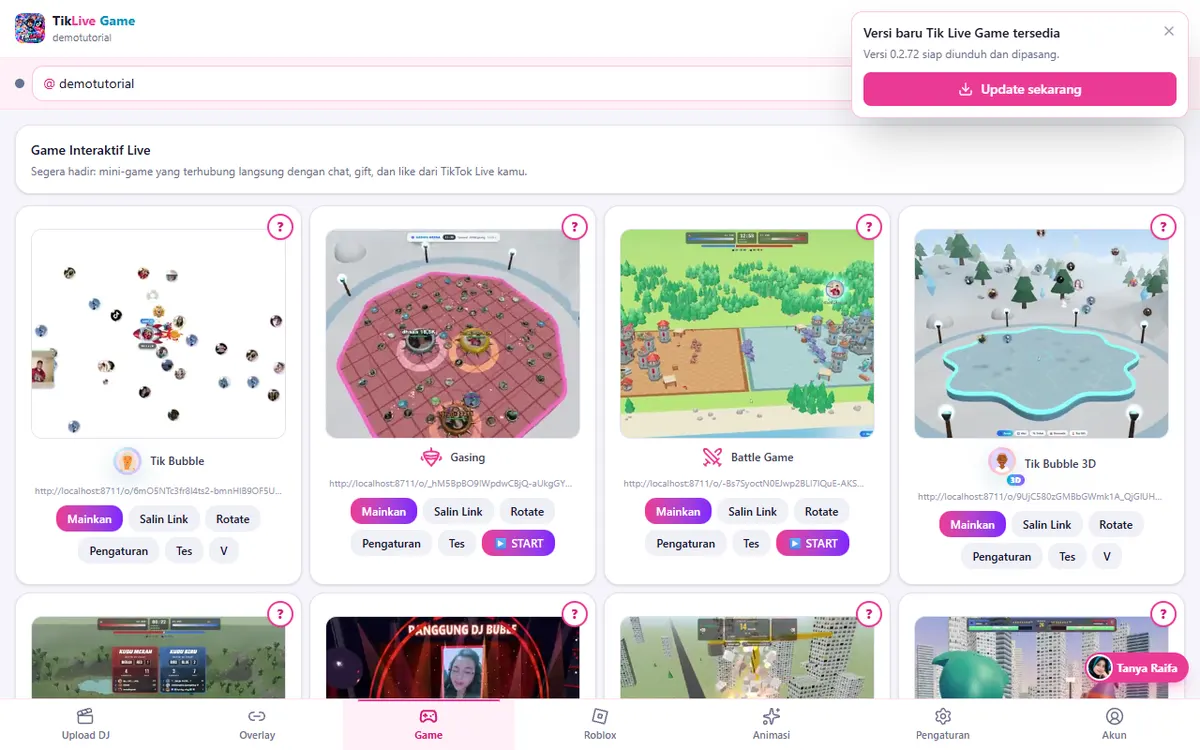Open help for Tik Bubble game

pos(280,227)
